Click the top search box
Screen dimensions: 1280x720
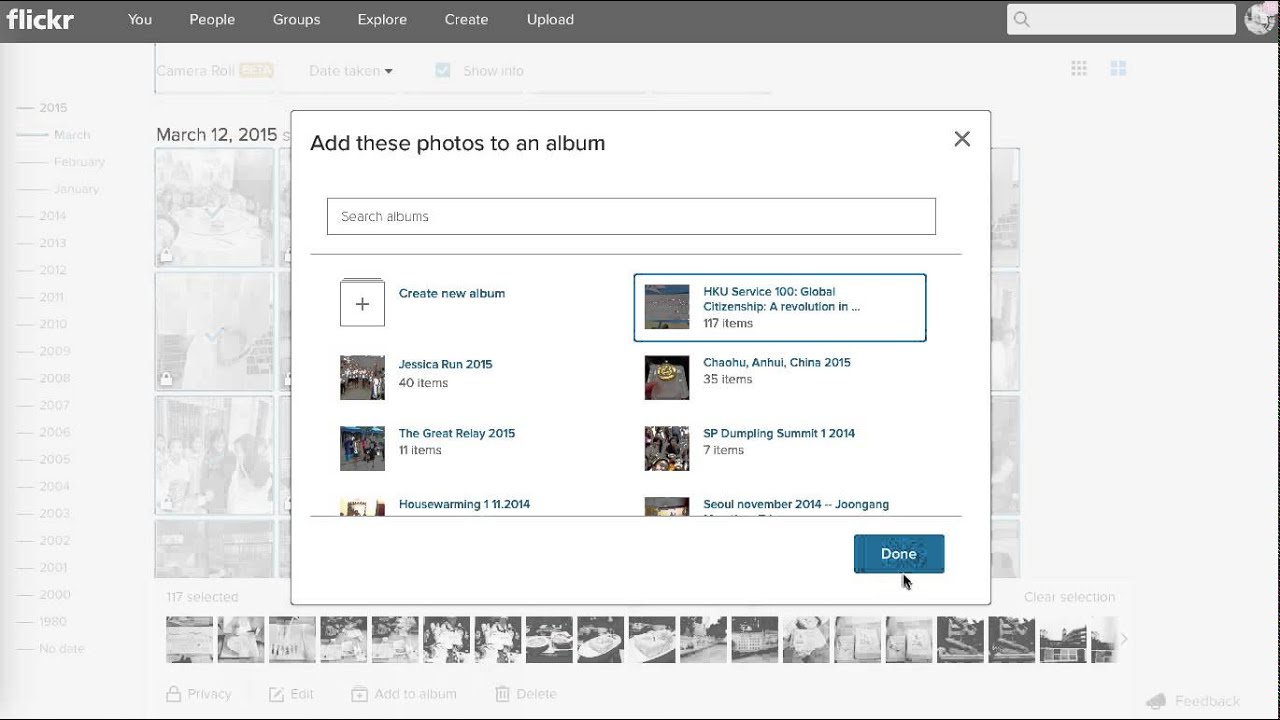click(x=1121, y=19)
